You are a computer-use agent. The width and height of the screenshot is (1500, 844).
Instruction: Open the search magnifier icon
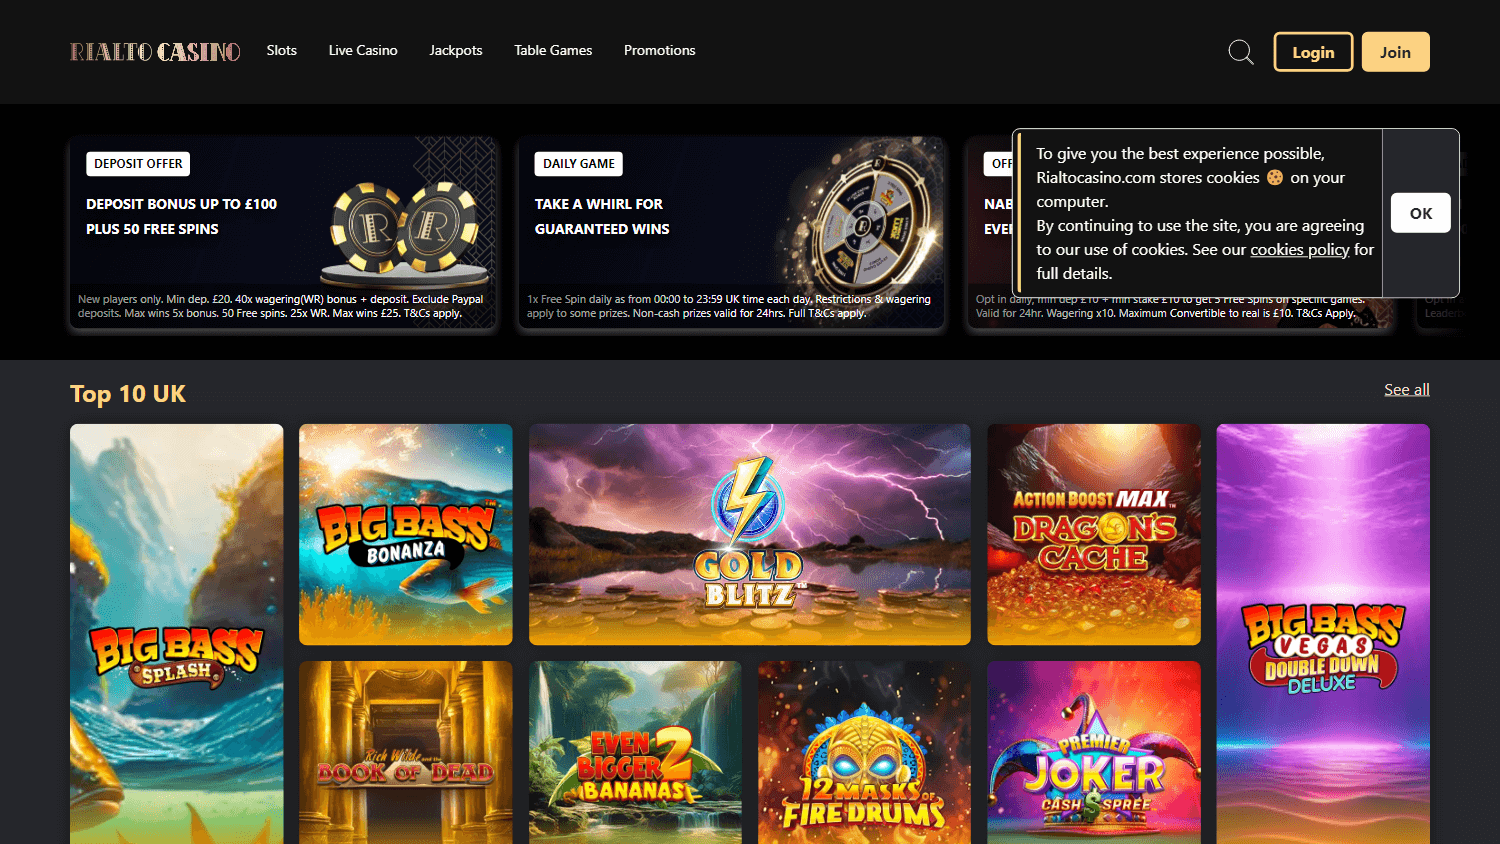coord(1241,52)
